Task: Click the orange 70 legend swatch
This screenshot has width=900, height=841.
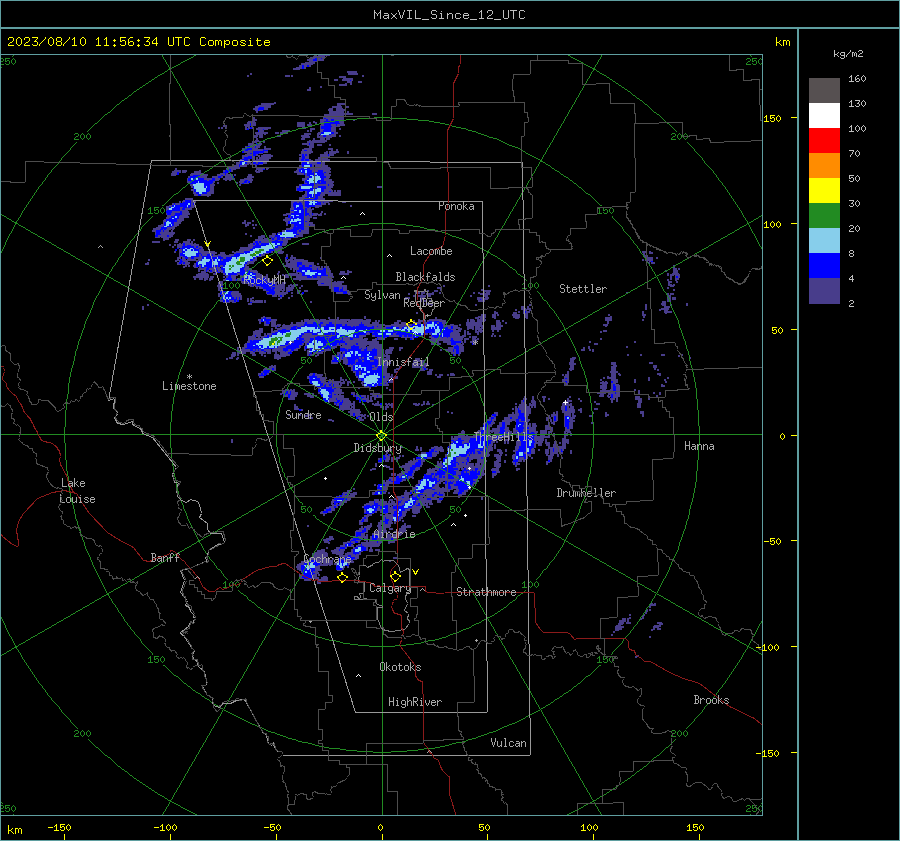Action: [x=824, y=165]
